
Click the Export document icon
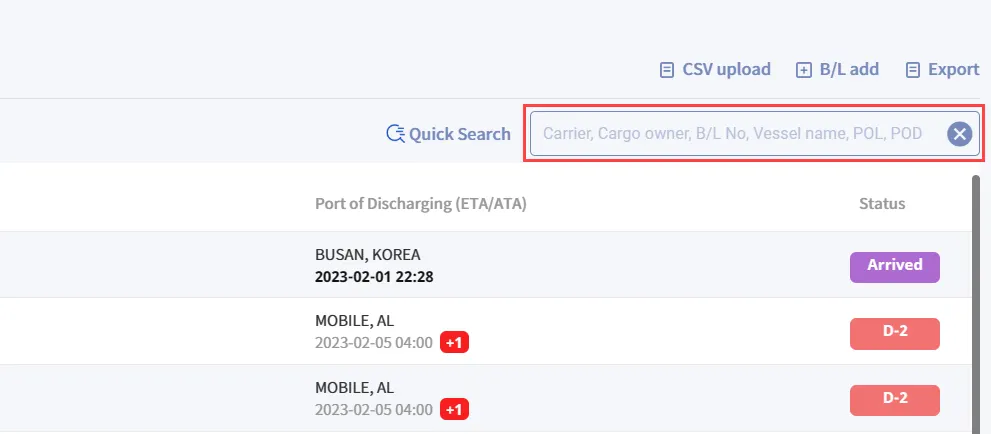coord(913,69)
